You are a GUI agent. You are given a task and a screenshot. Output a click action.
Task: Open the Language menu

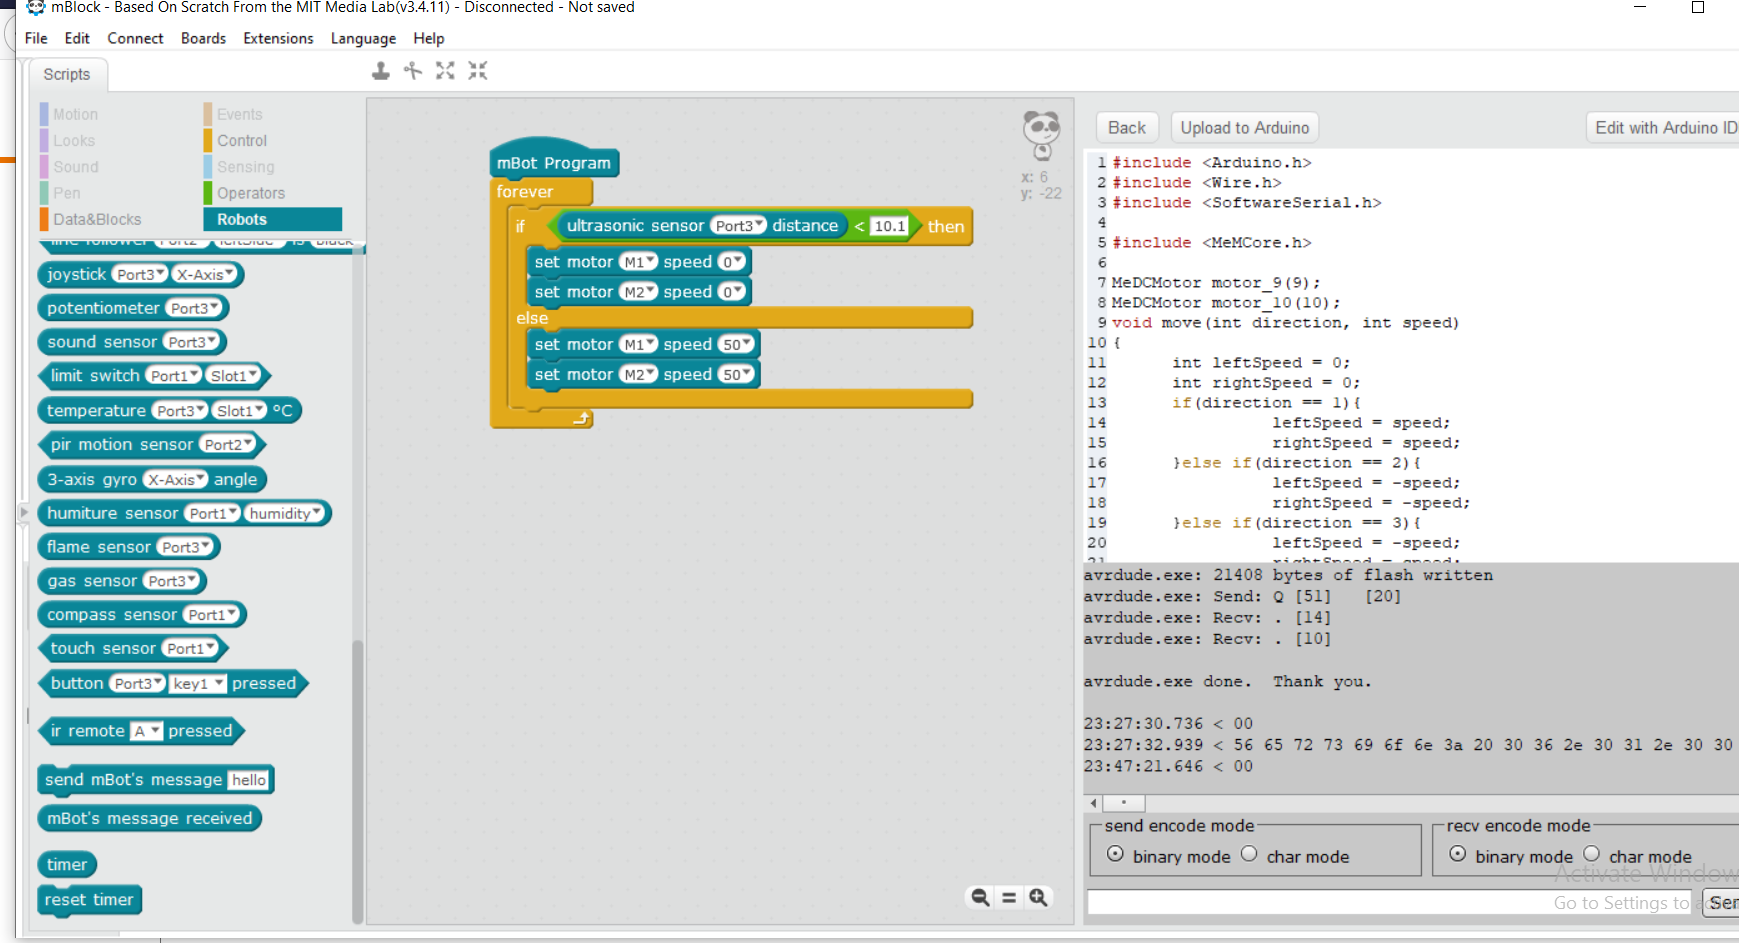pyautogui.click(x=363, y=38)
